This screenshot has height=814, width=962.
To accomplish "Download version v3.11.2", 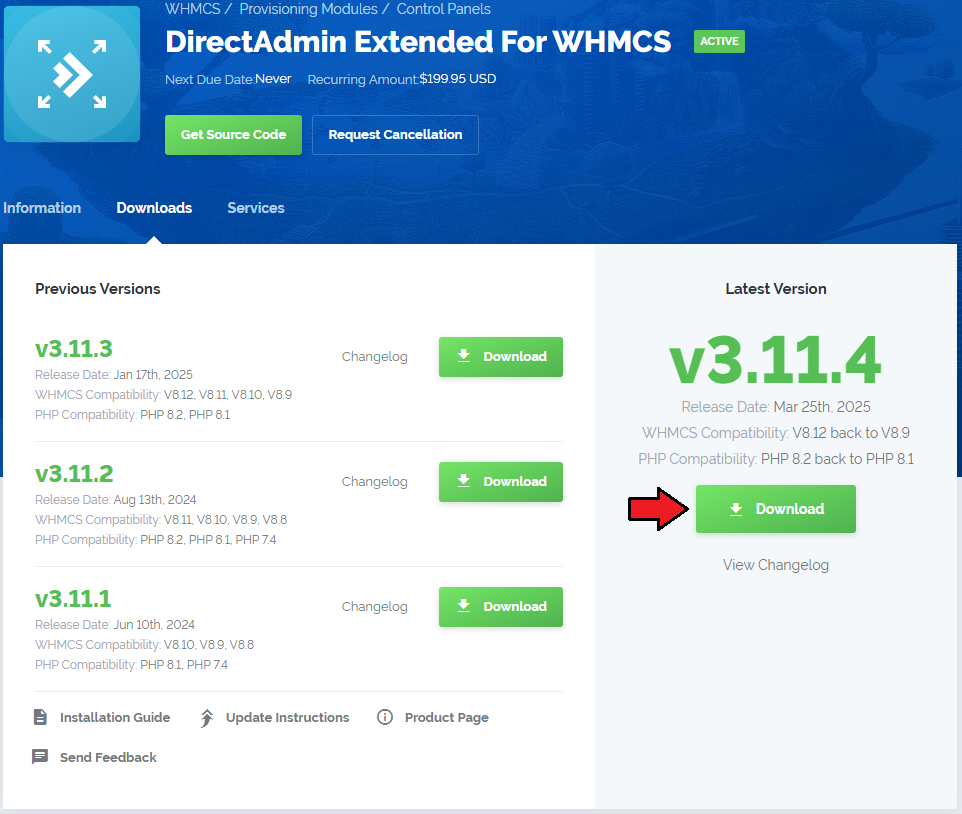I will [501, 482].
